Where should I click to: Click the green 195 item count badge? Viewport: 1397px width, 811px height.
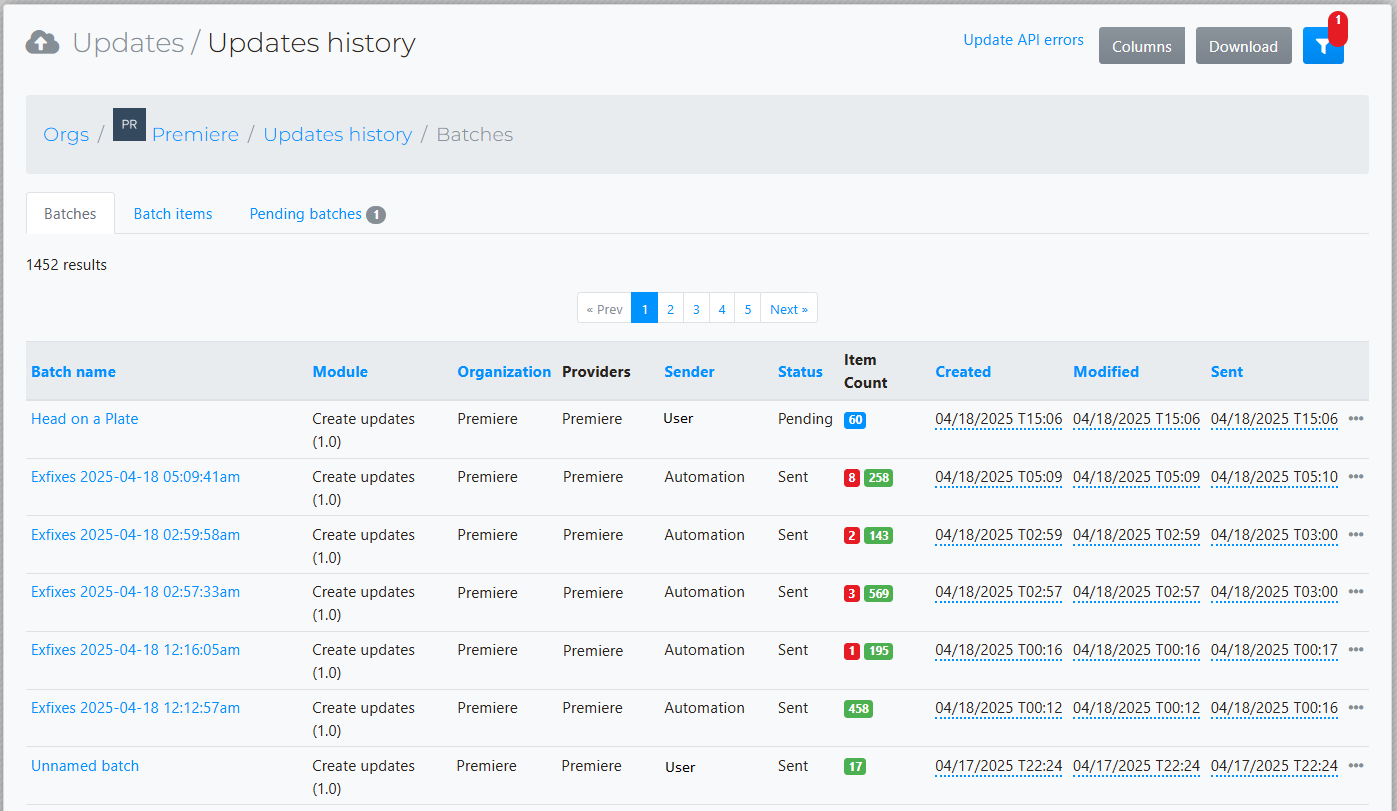click(878, 651)
